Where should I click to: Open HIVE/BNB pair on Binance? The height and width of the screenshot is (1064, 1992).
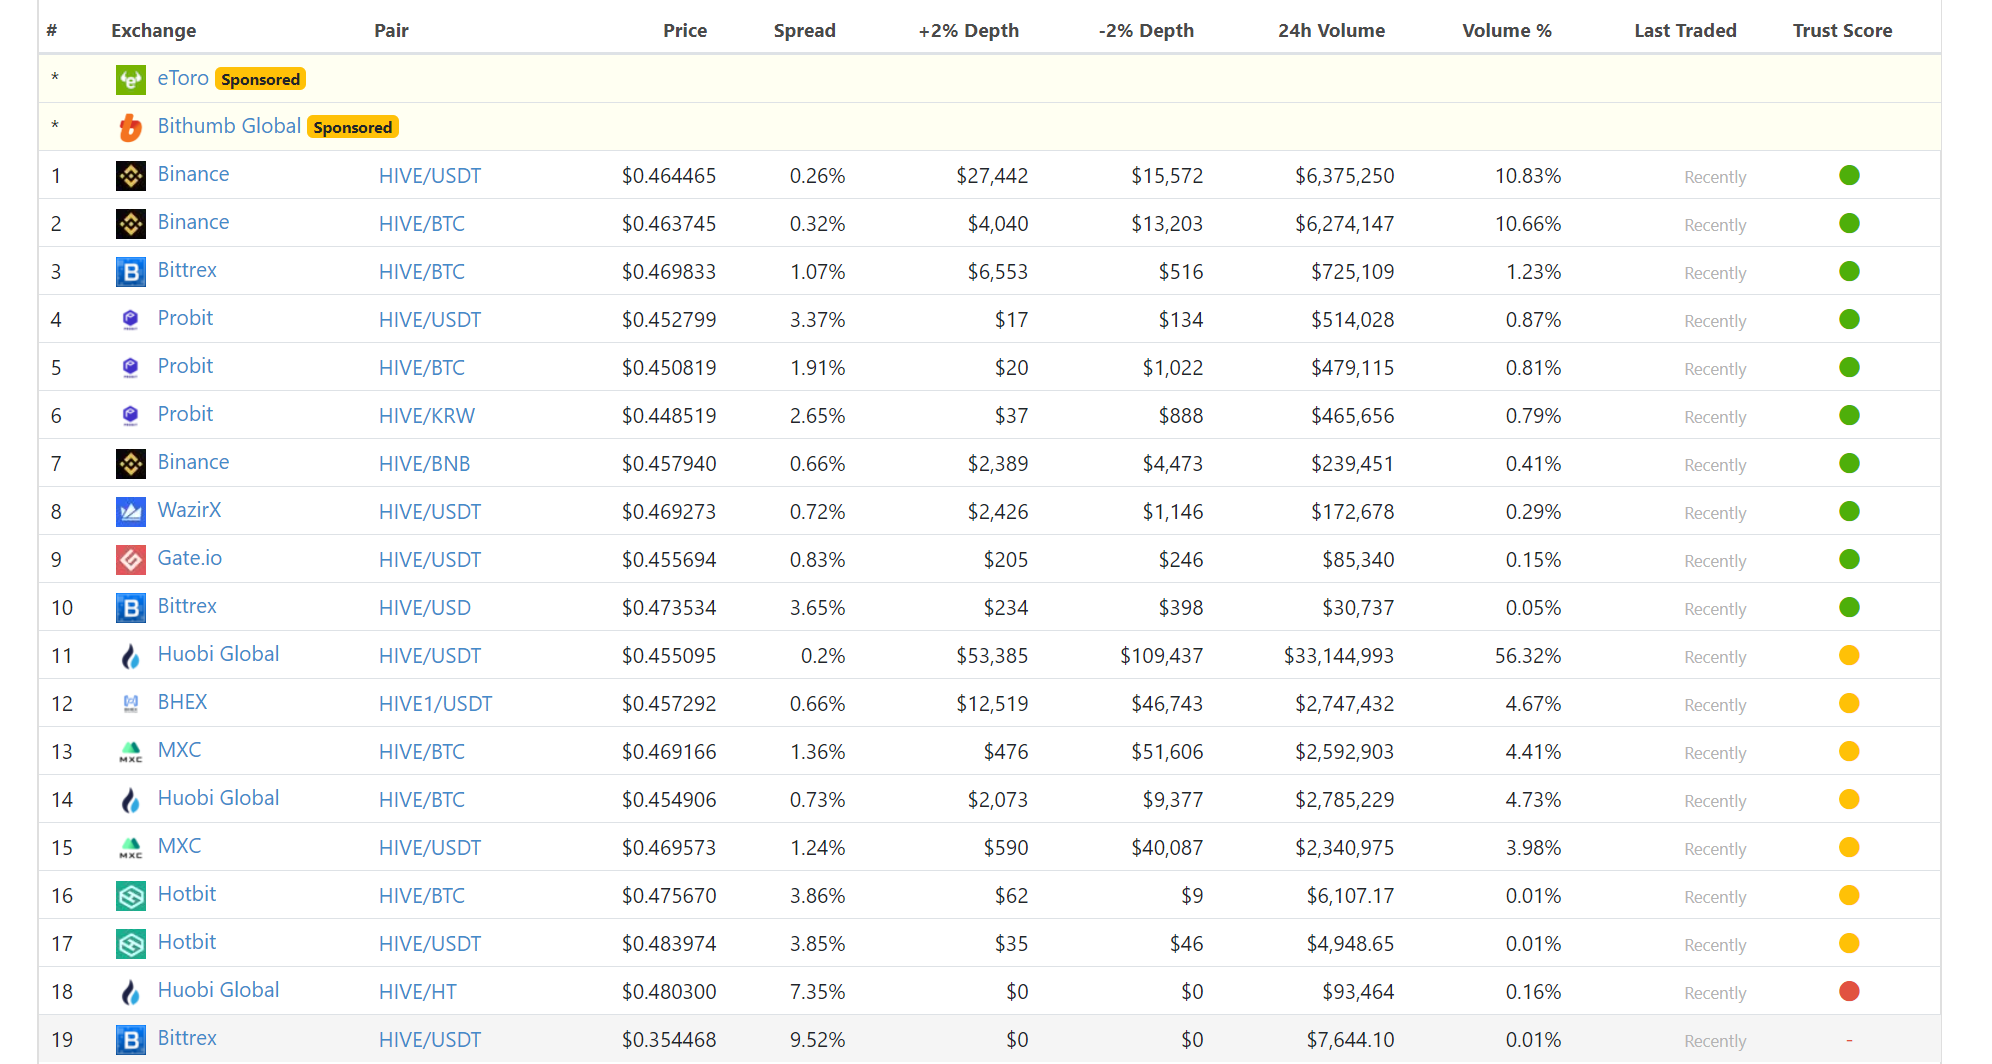pyautogui.click(x=424, y=464)
